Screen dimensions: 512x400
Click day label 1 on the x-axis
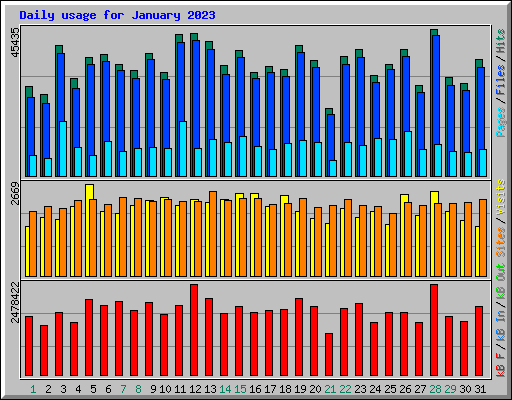point(33,389)
